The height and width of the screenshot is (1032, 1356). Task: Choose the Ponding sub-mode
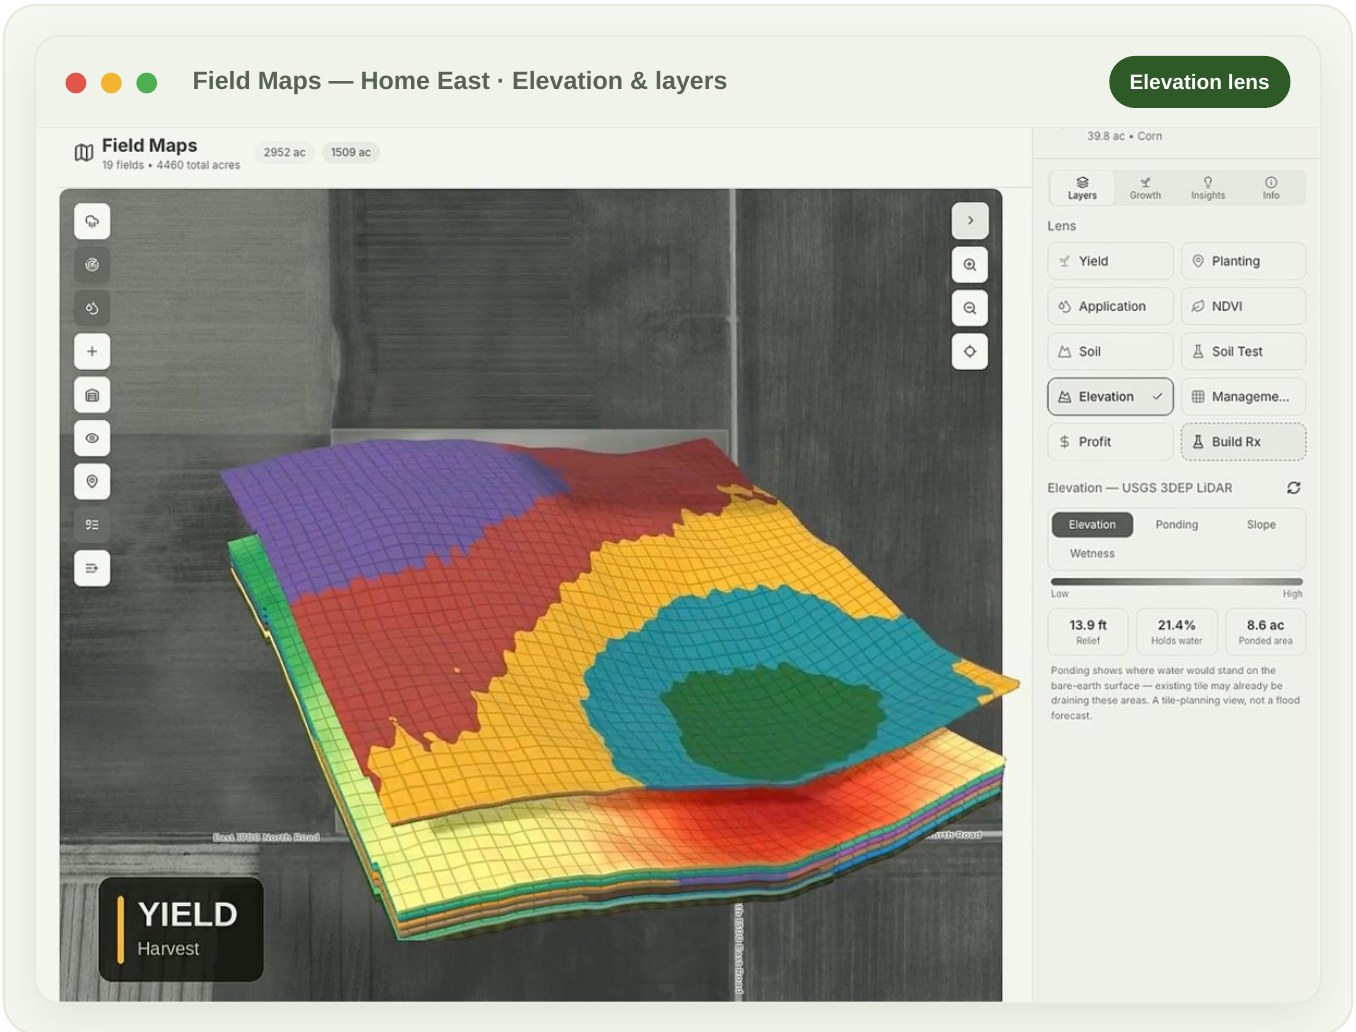point(1176,524)
